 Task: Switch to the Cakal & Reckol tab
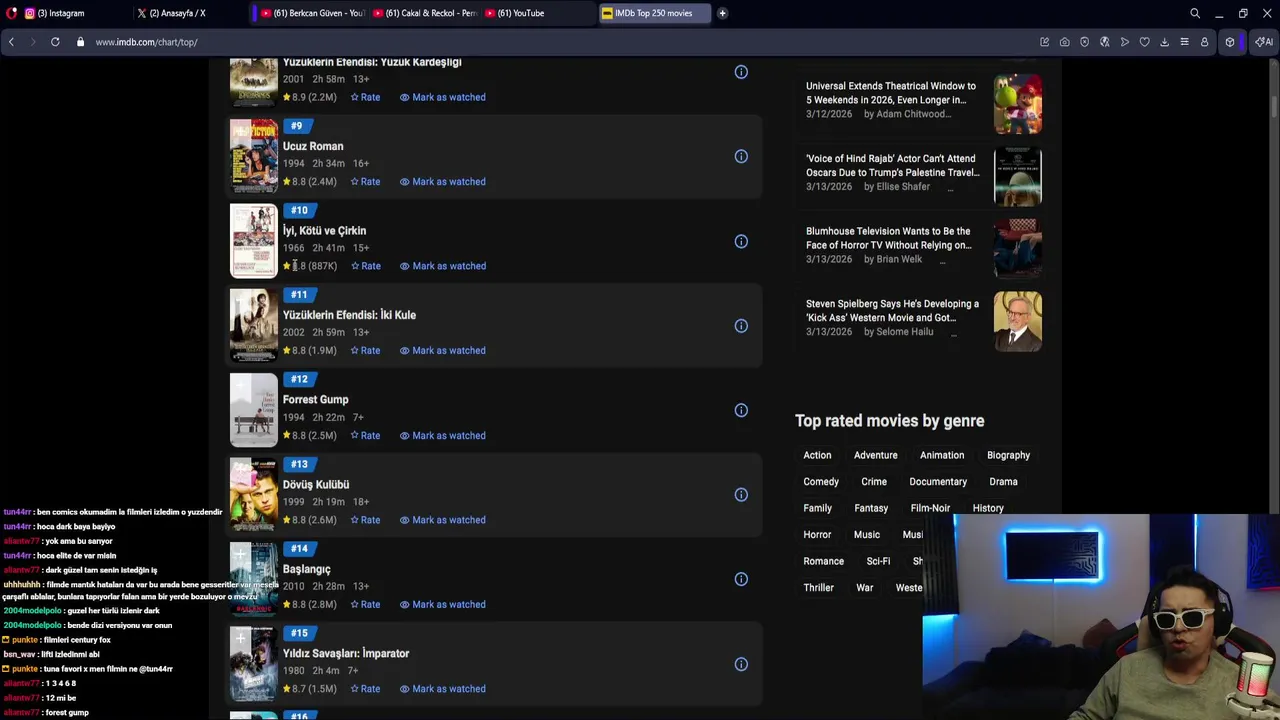click(x=425, y=13)
